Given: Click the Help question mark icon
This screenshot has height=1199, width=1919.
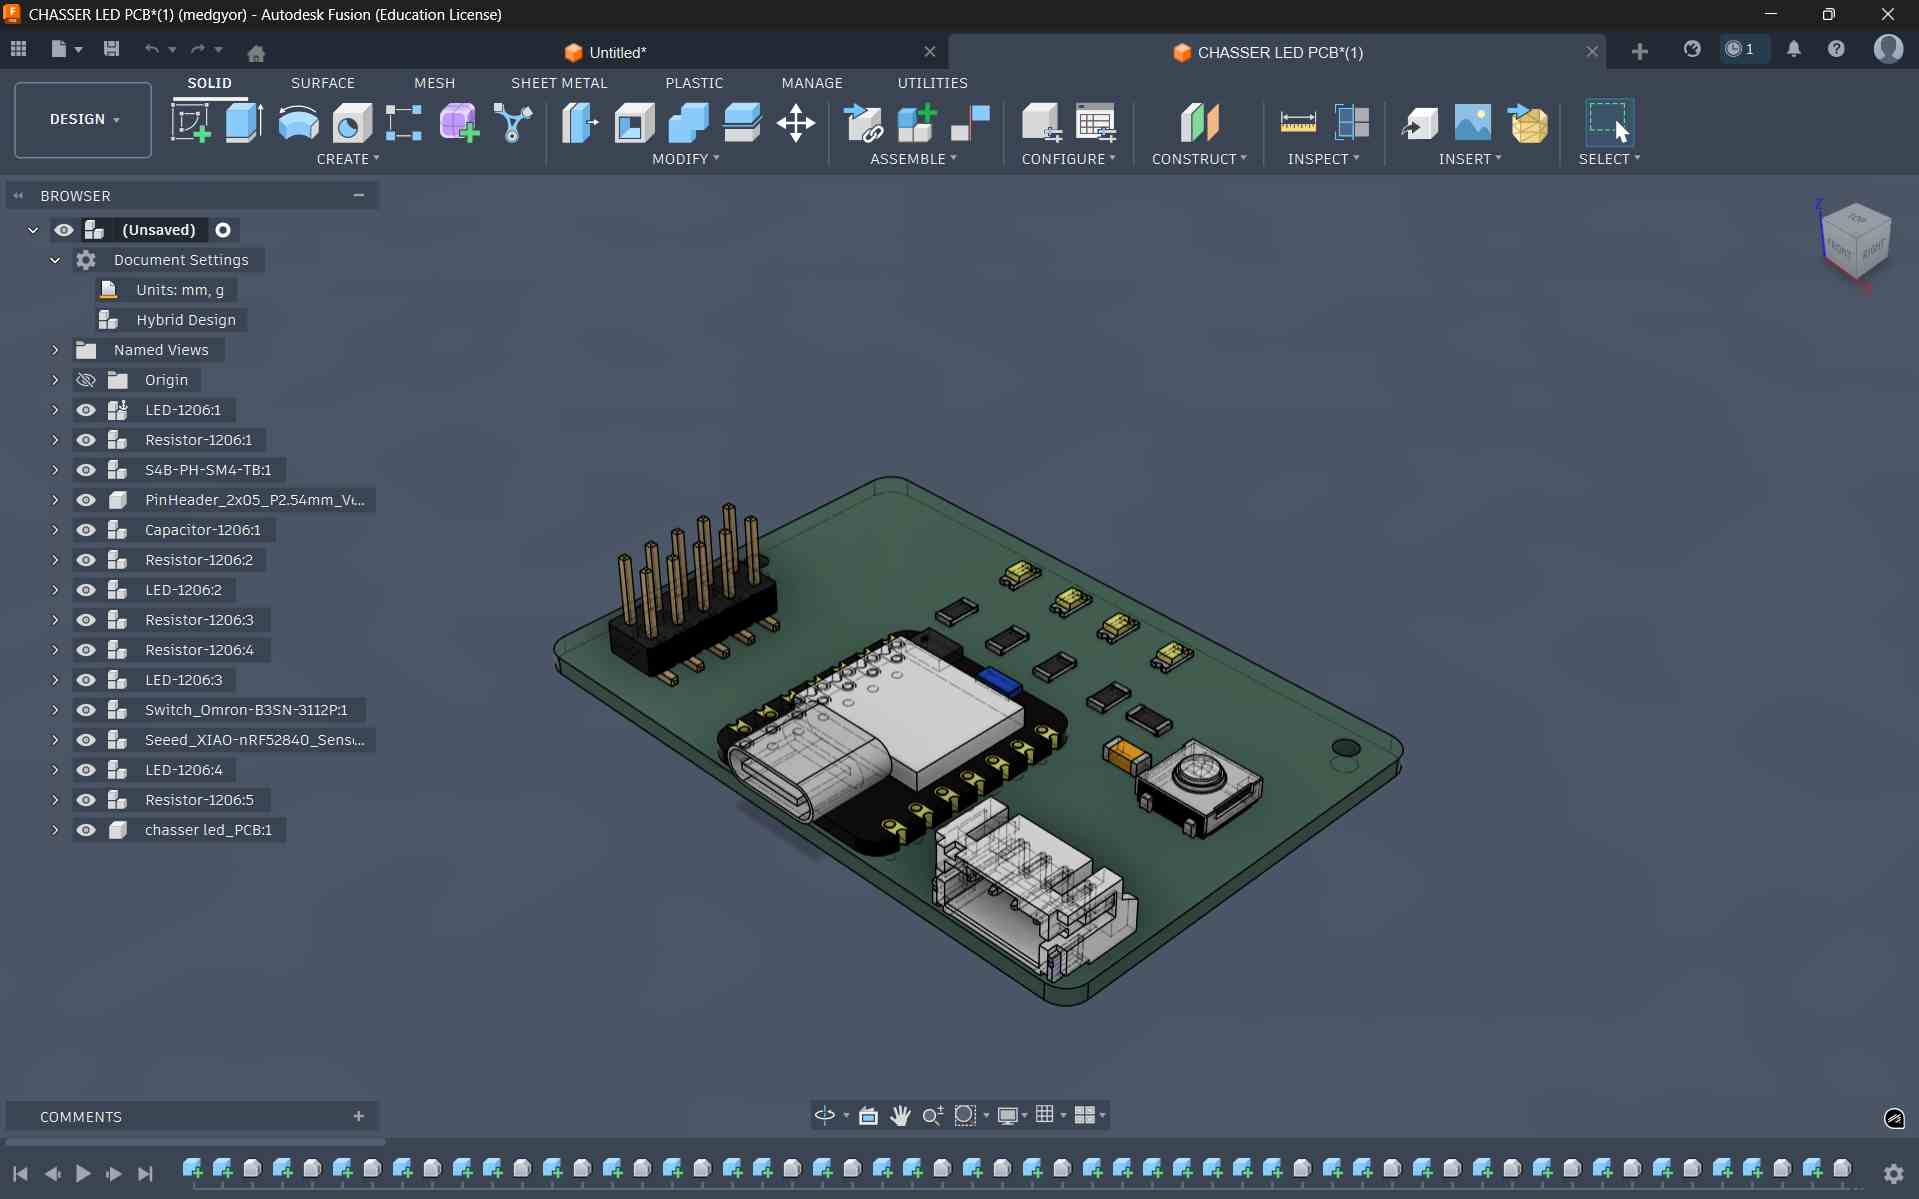Looking at the screenshot, I should pos(1837,49).
